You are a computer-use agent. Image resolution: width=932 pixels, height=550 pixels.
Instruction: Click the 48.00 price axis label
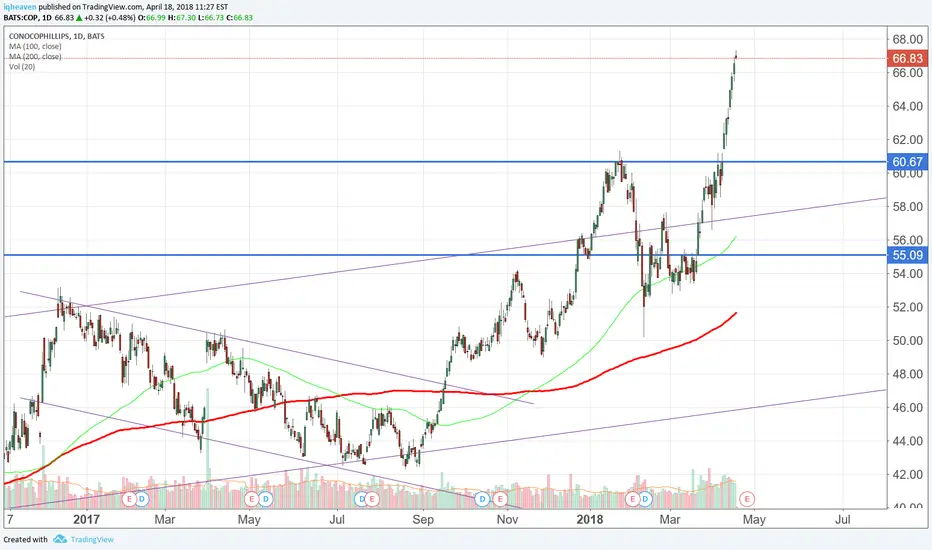point(908,374)
